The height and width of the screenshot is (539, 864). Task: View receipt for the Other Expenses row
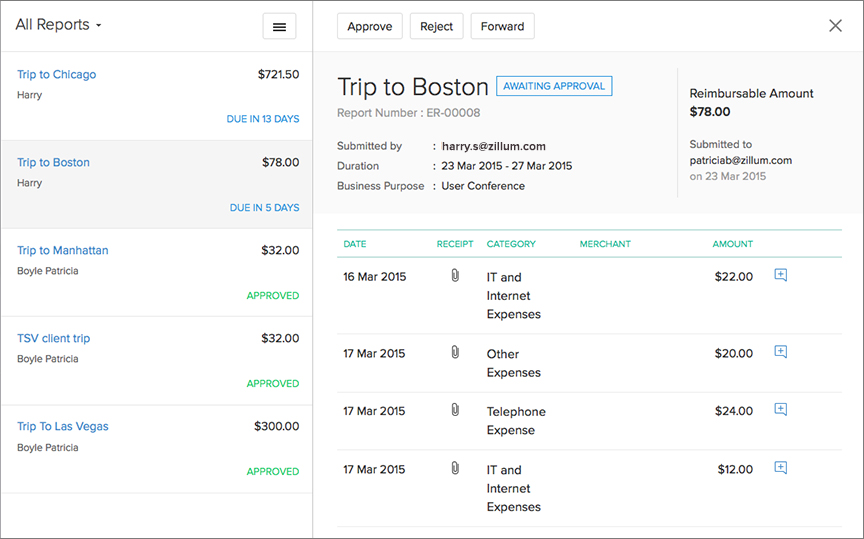point(455,352)
